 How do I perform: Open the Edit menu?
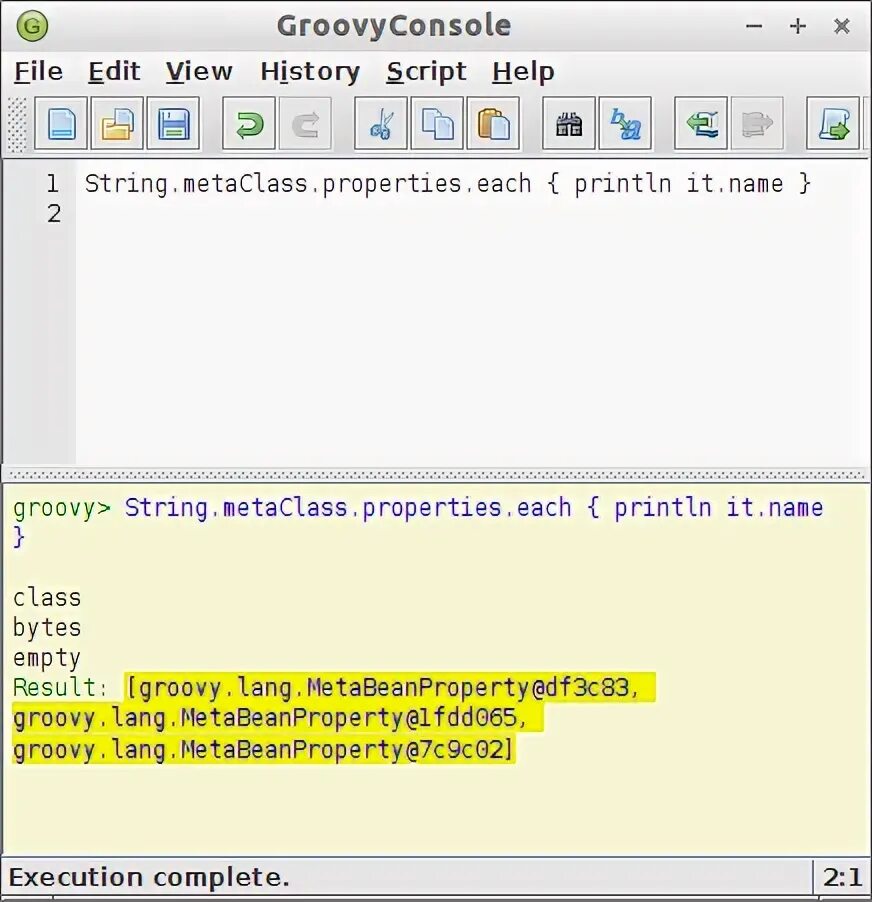point(114,72)
